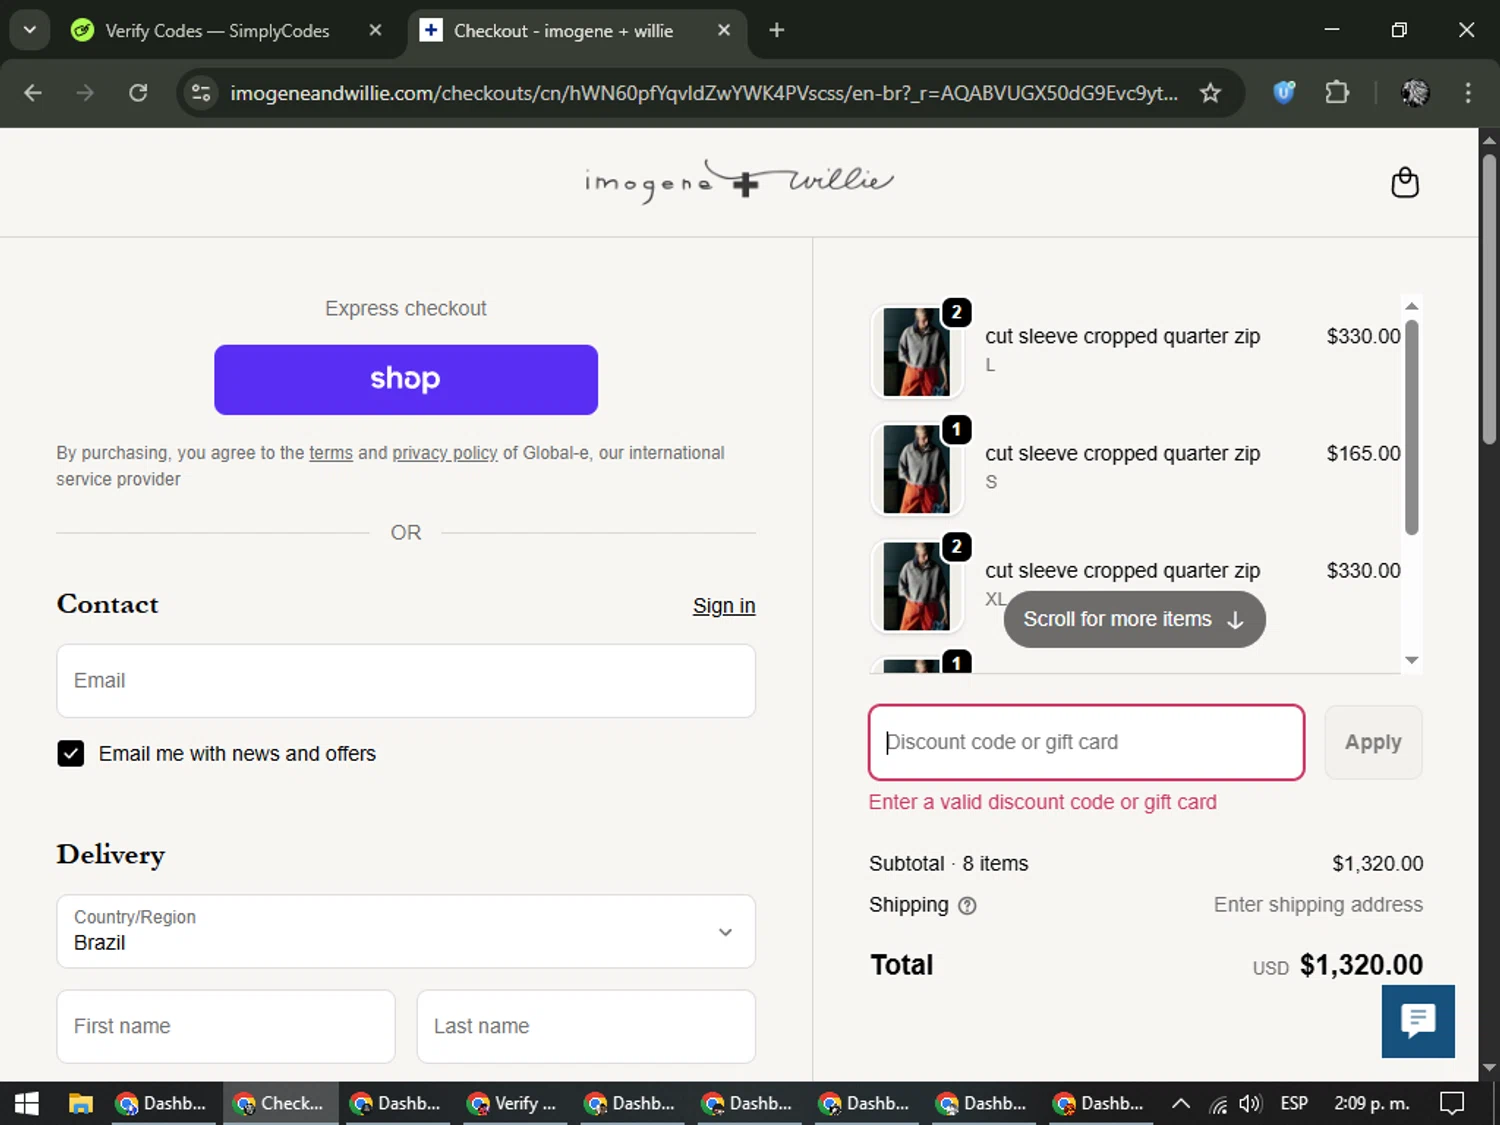Screen dimensions: 1500x1125
Task: Select the Subtotal · 8 items label
Action: [948, 864]
